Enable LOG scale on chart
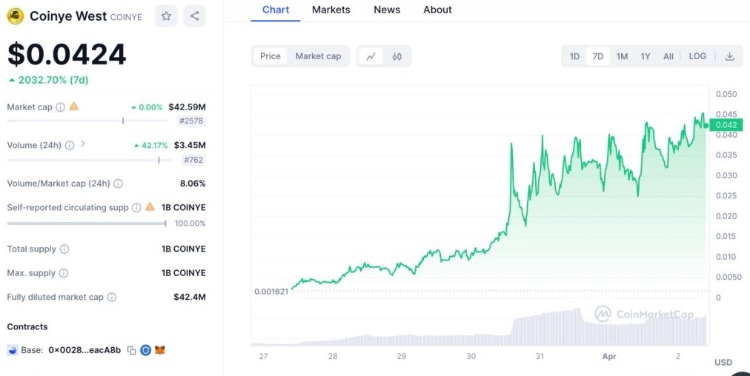The height and width of the screenshot is (376, 750). [697, 56]
